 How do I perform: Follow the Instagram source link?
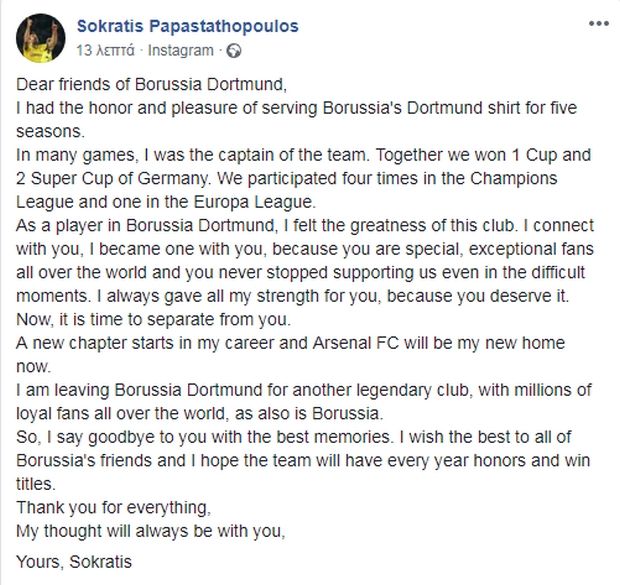[x=180, y=51]
